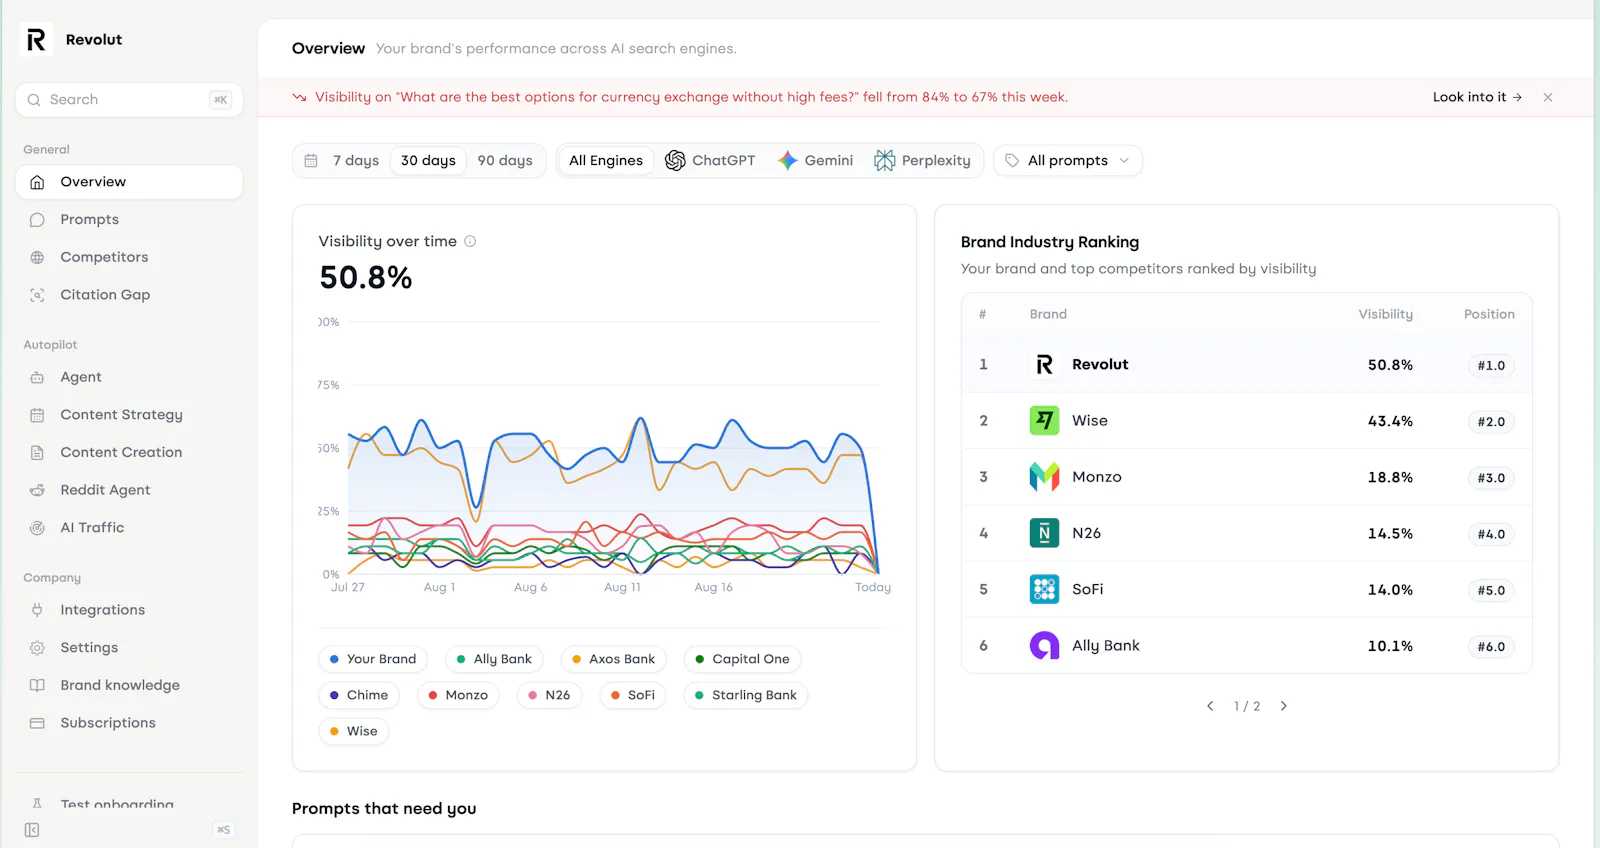This screenshot has height=848, width=1600.
Task: Toggle the N26 series in the chart legend
Action: [549, 695]
